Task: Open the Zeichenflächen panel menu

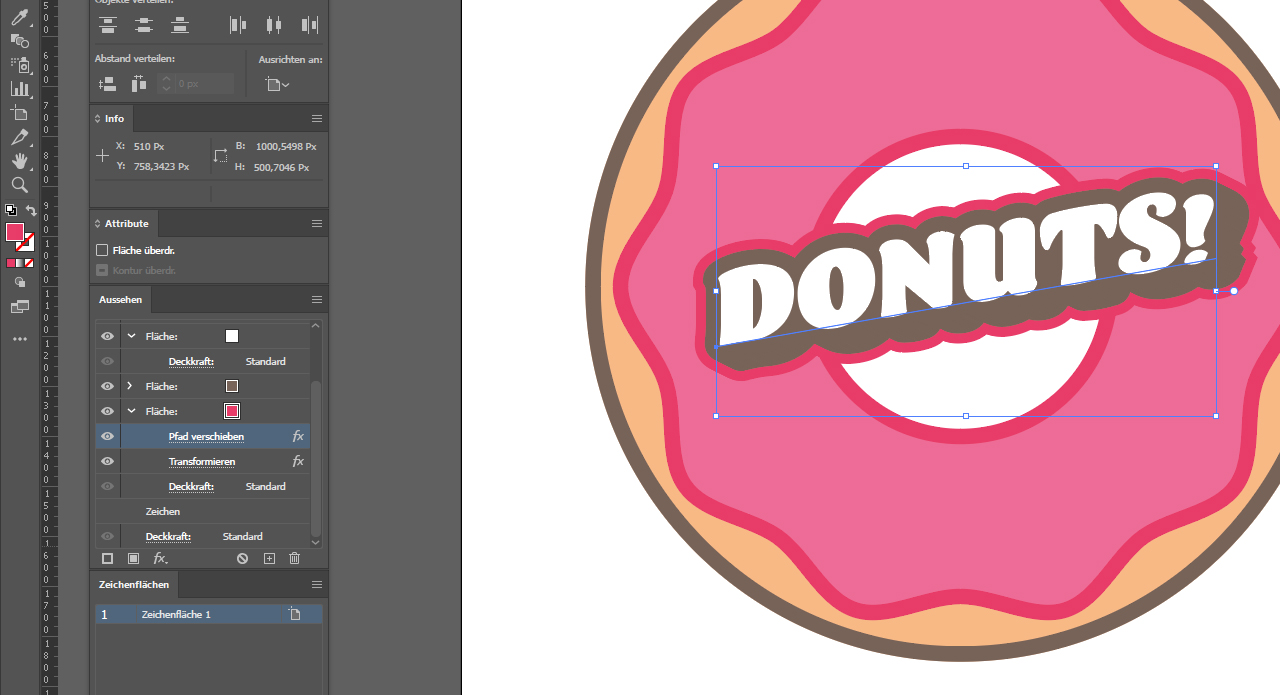Action: 317,584
